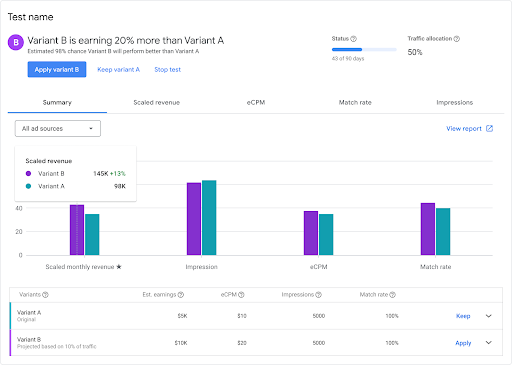Click the '$20' eCPM cell
This screenshot has height=365, width=512.
click(242, 343)
